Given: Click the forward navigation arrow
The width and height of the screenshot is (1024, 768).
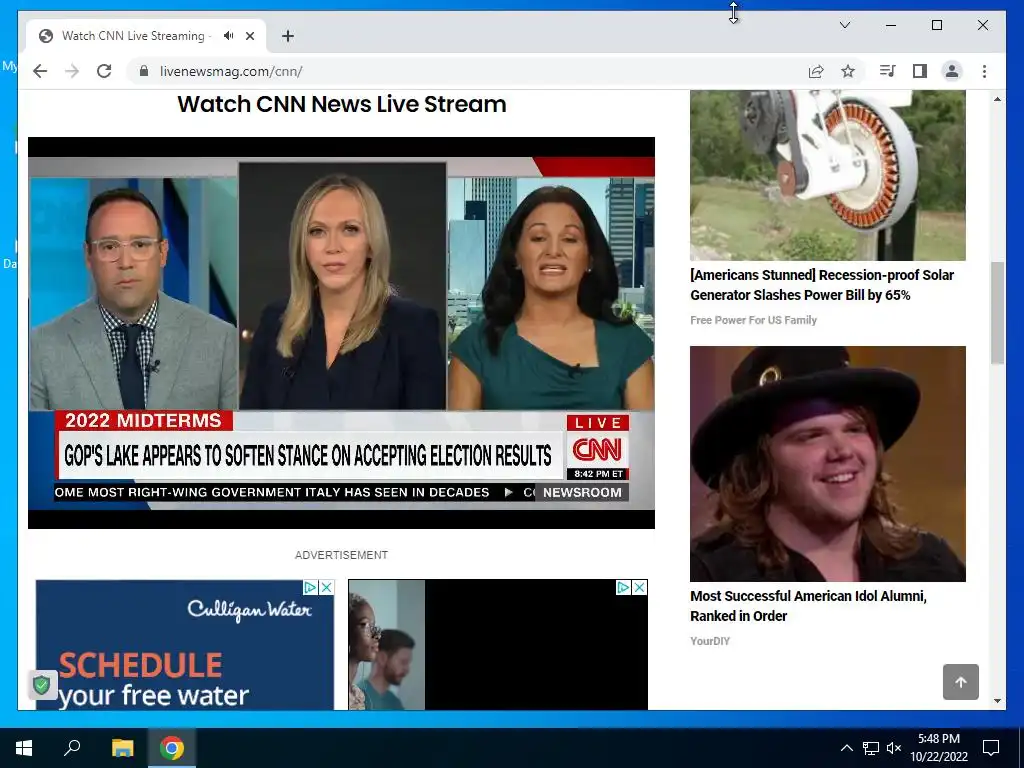Looking at the screenshot, I should 72,71.
